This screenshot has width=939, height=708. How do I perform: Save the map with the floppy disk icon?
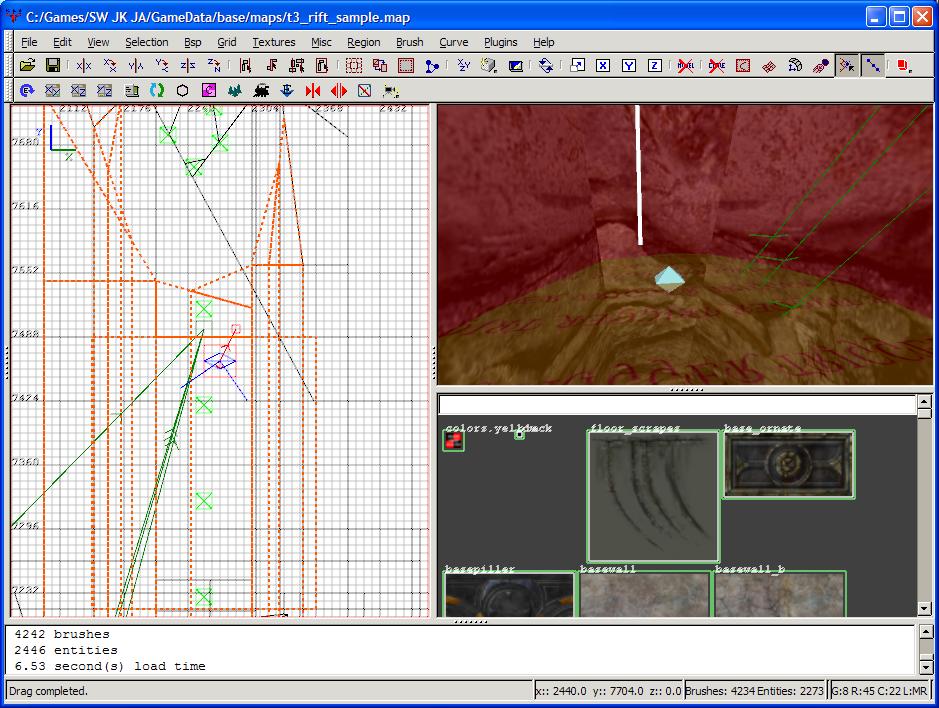click(x=53, y=65)
